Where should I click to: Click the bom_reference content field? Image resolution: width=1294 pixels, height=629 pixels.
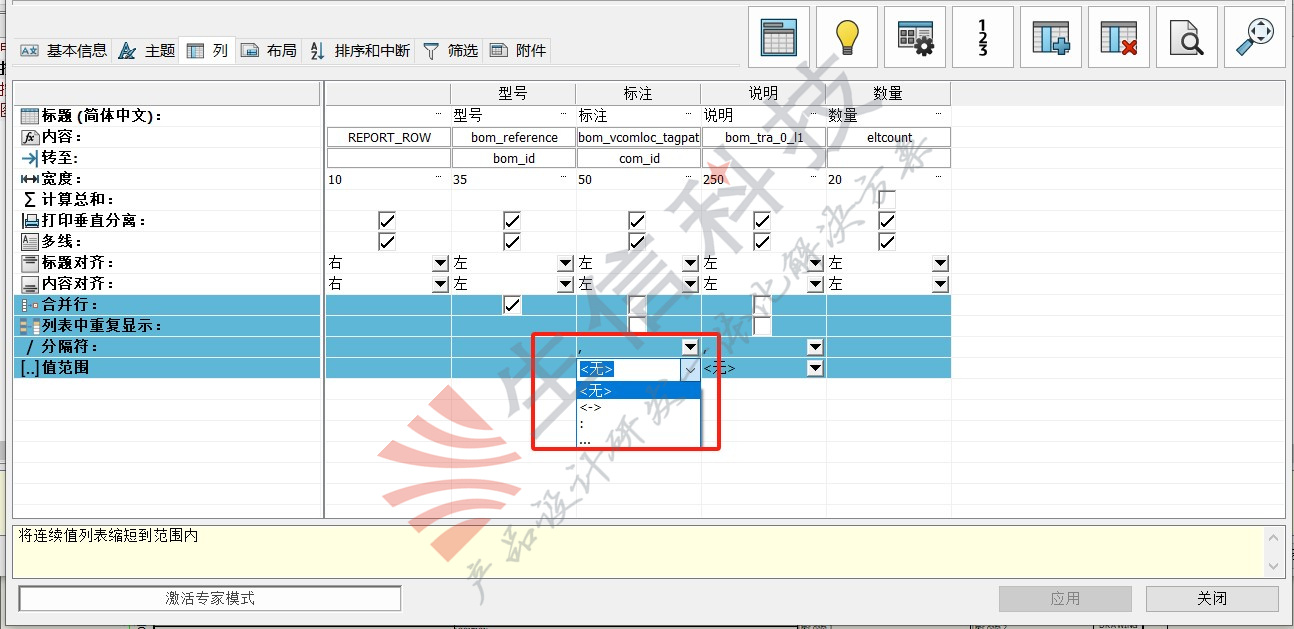tap(513, 137)
